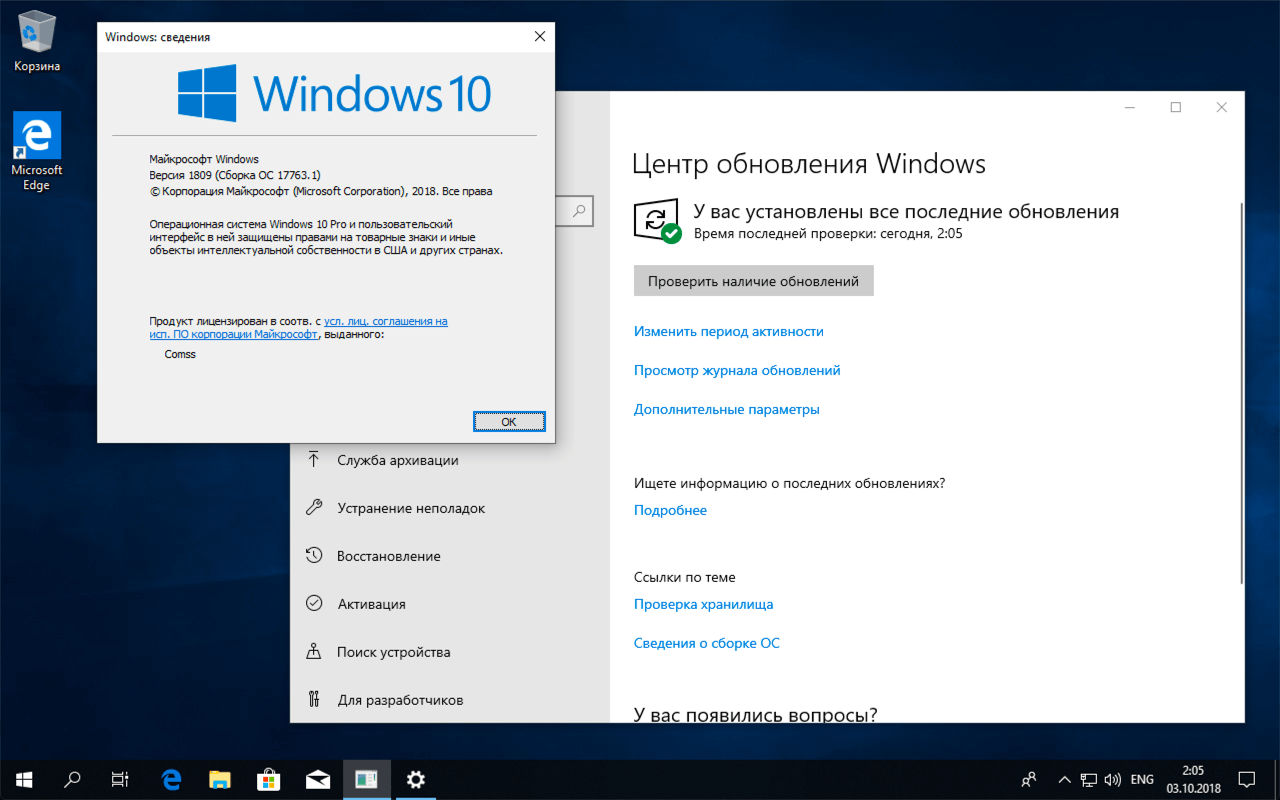The height and width of the screenshot is (800, 1280).
Task: Open Action Center notifications icon
Action: (1247, 779)
